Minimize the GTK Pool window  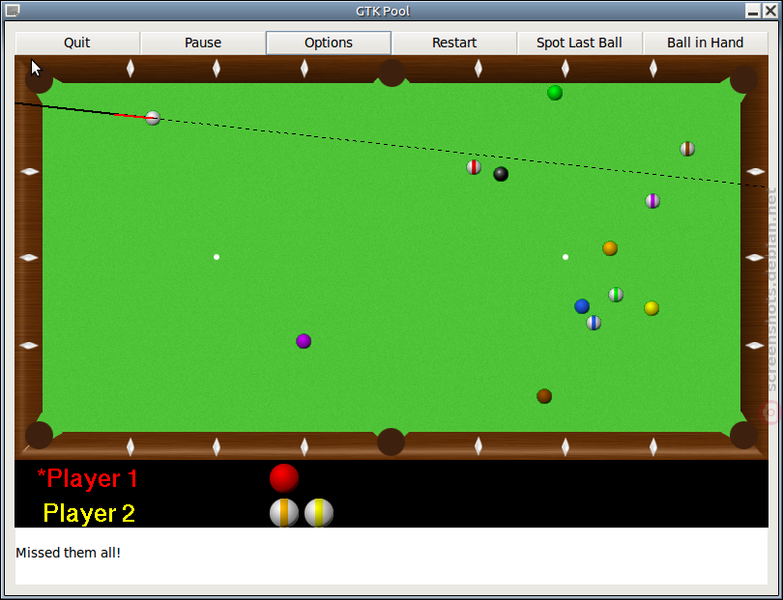point(753,10)
